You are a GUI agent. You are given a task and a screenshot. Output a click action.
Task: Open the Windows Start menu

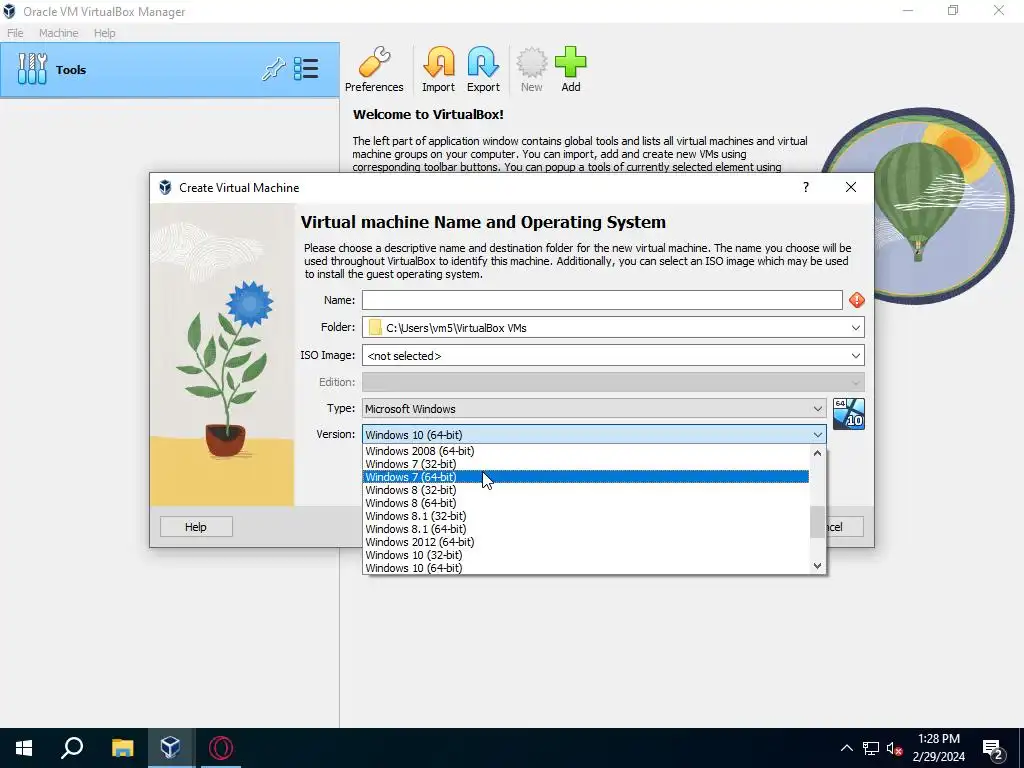pyautogui.click(x=24, y=748)
